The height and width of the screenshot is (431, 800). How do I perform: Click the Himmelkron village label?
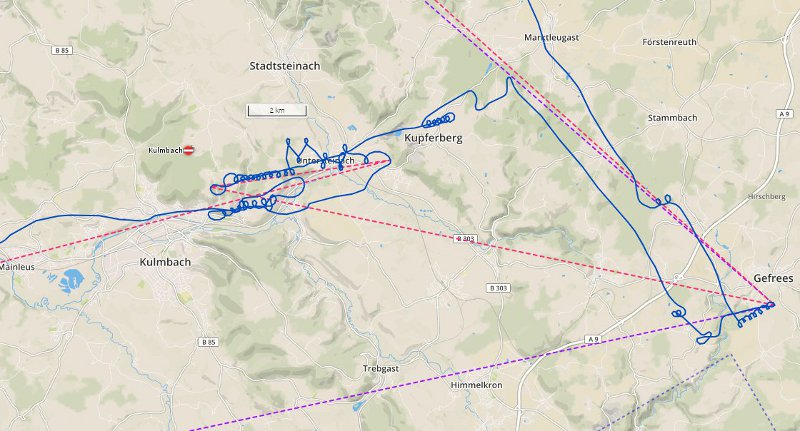(477, 385)
